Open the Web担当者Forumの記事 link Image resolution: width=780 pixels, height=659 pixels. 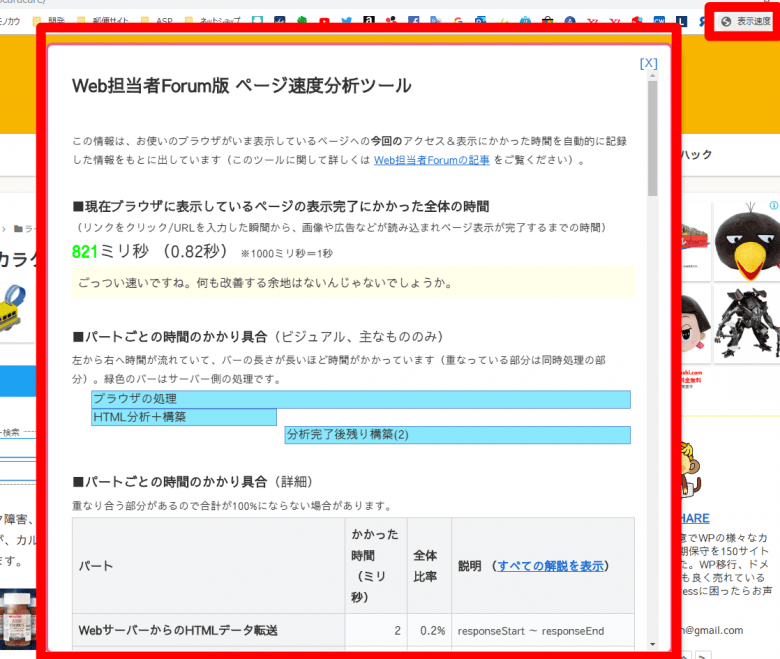(x=431, y=160)
